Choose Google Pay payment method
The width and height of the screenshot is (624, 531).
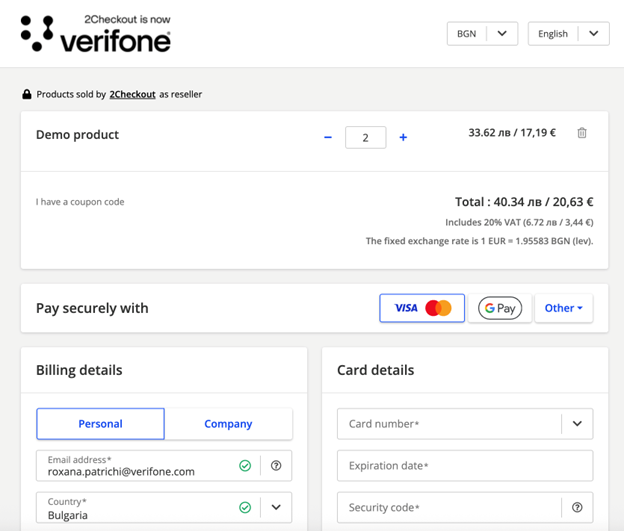[499, 308]
